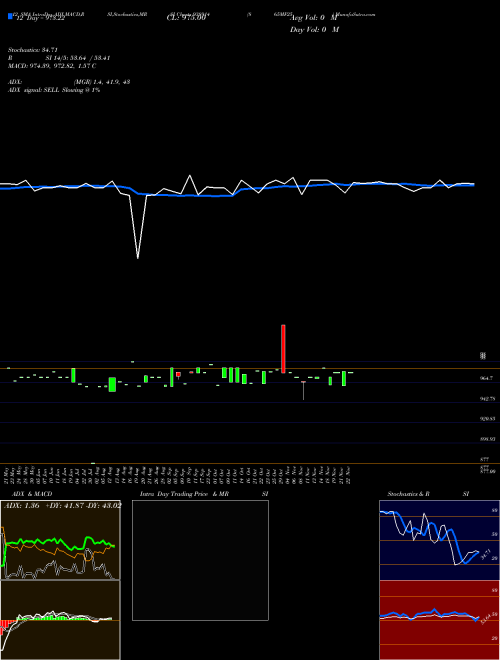Click the 'MACD: 974.39, 972.82' line

52,66
